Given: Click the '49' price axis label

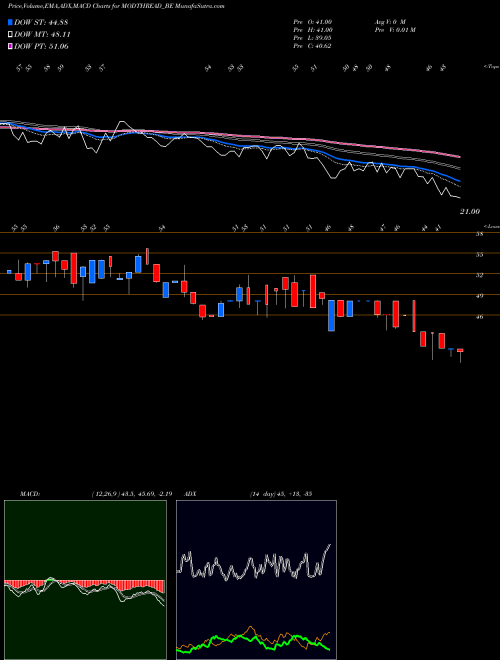Looking at the screenshot, I should [479, 296].
